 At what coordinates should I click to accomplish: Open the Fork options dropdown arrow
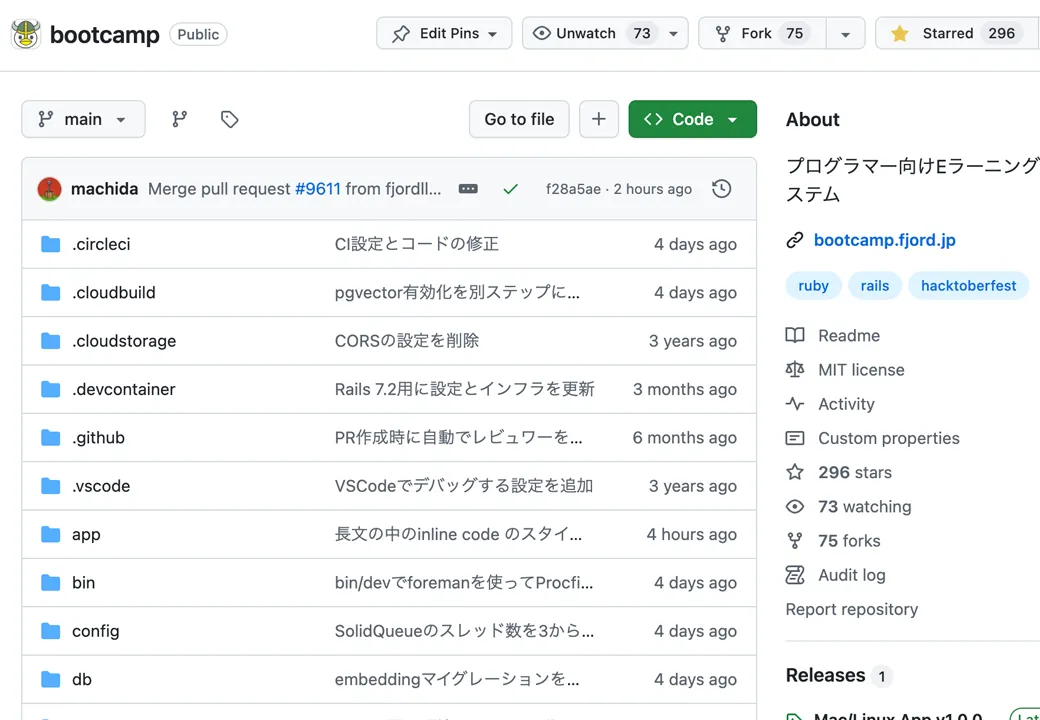[845, 33]
